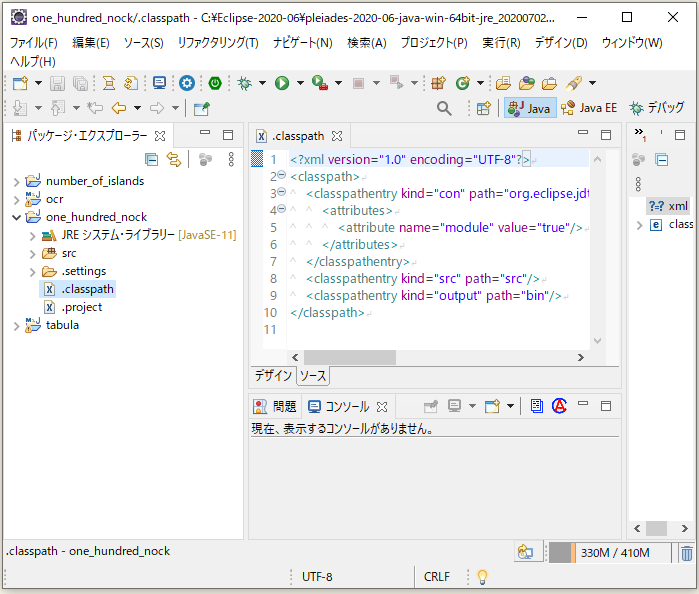Show hidden views chevron in outline
The image size is (699, 594).
point(640,133)
